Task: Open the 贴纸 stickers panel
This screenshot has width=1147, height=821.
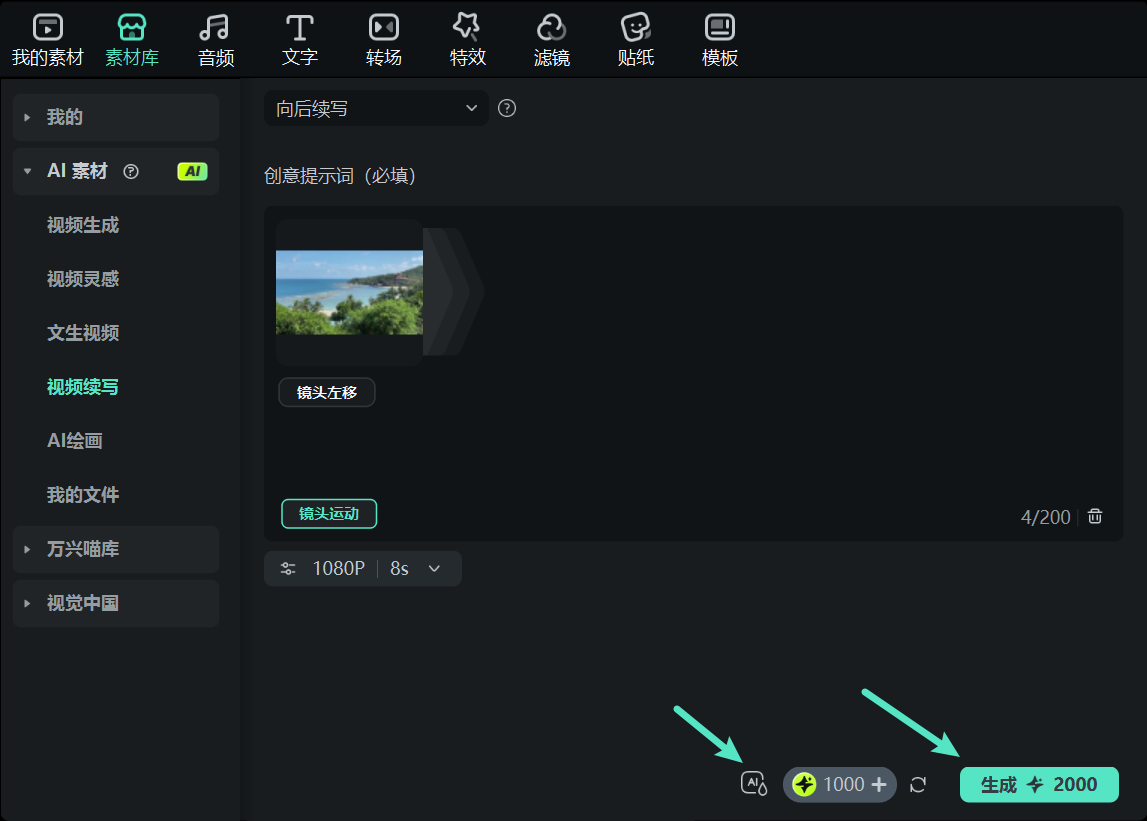Action: point(636,38)
